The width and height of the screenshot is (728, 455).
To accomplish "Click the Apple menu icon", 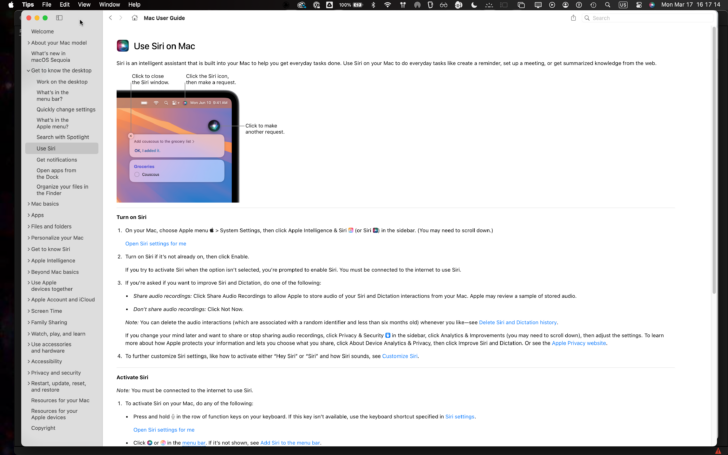I will (x=9, y=4).
